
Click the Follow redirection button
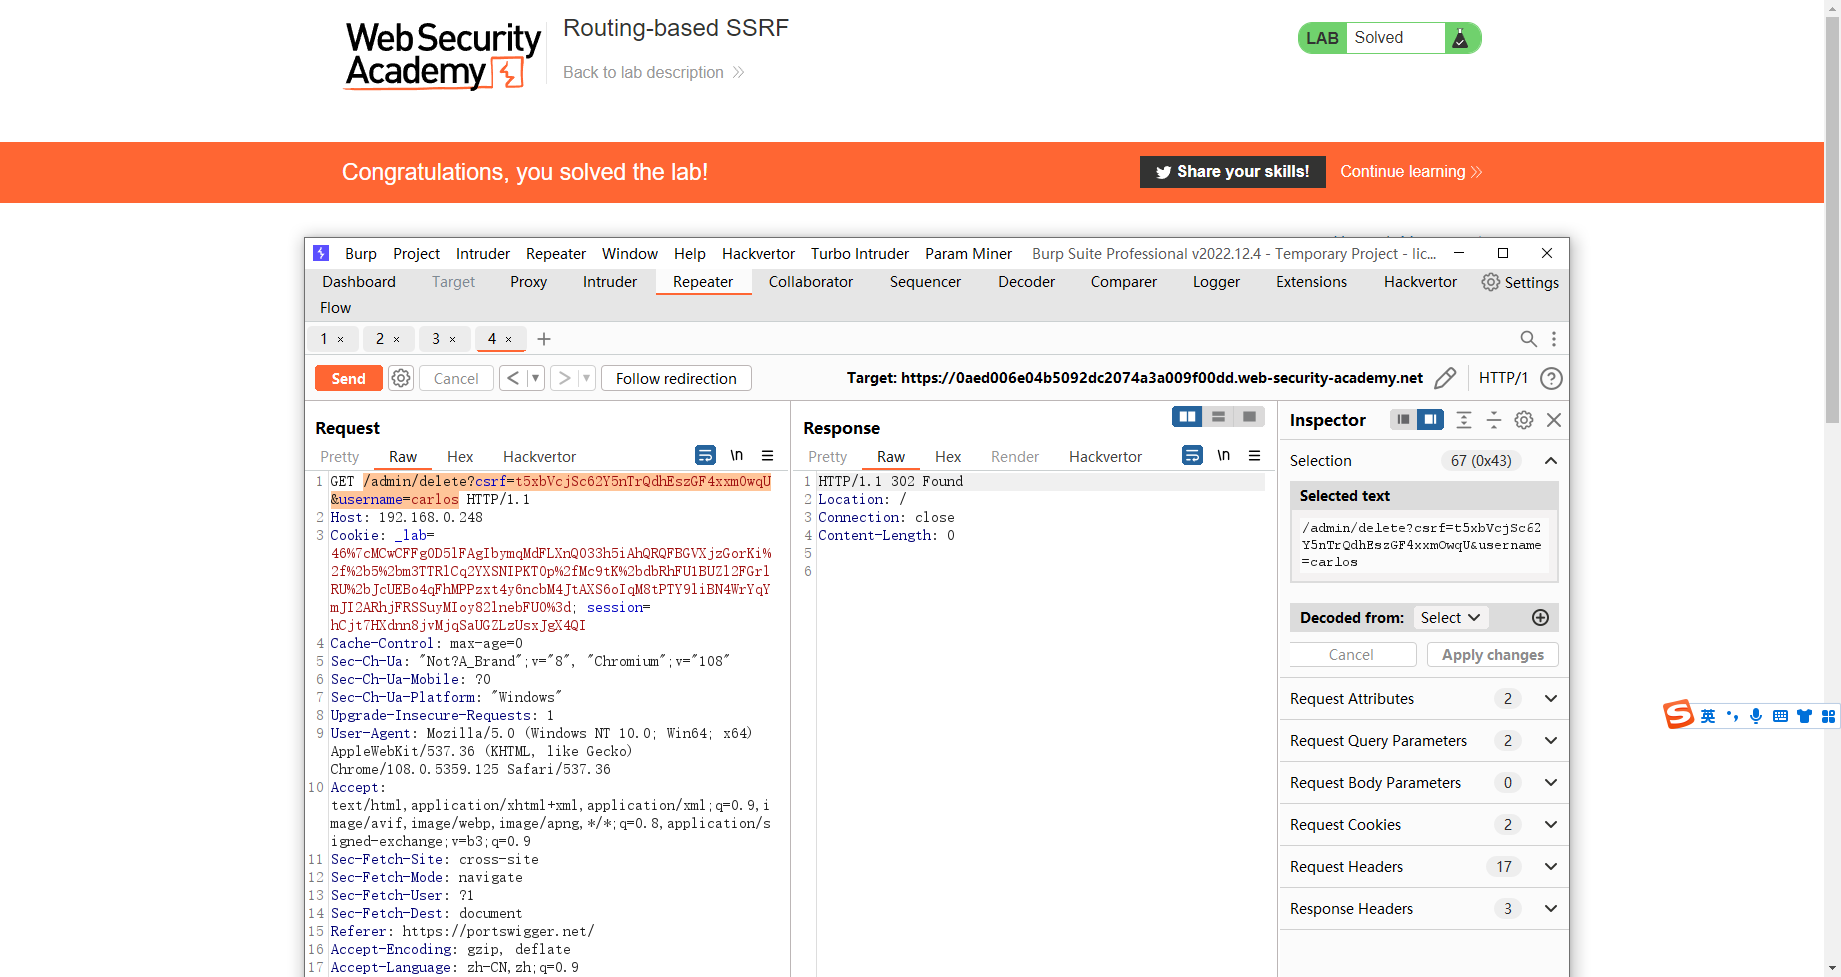tap(676, 378)
